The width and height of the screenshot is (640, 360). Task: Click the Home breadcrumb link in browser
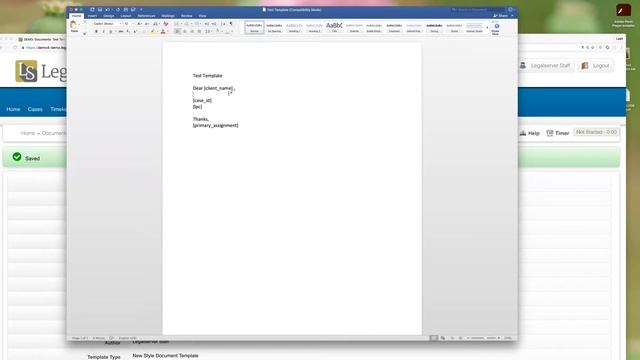28,133
